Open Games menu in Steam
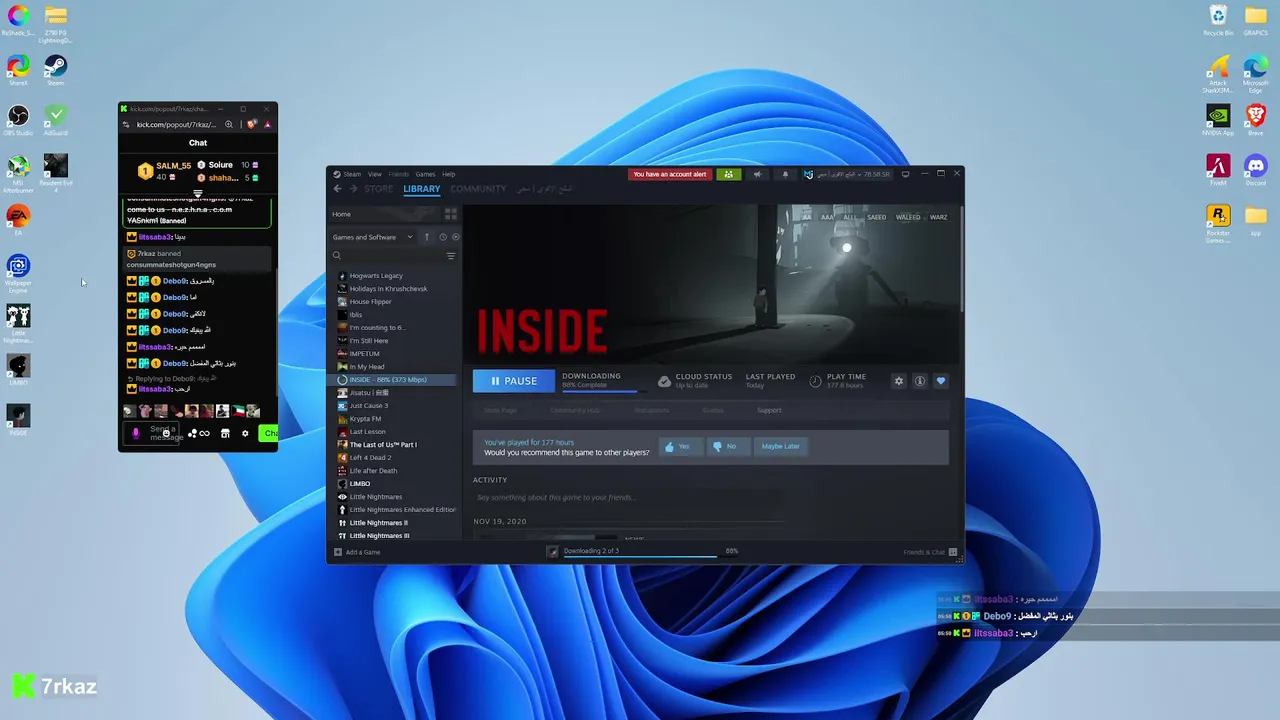The image size is (1280, 720). click(x=425, y=174)
